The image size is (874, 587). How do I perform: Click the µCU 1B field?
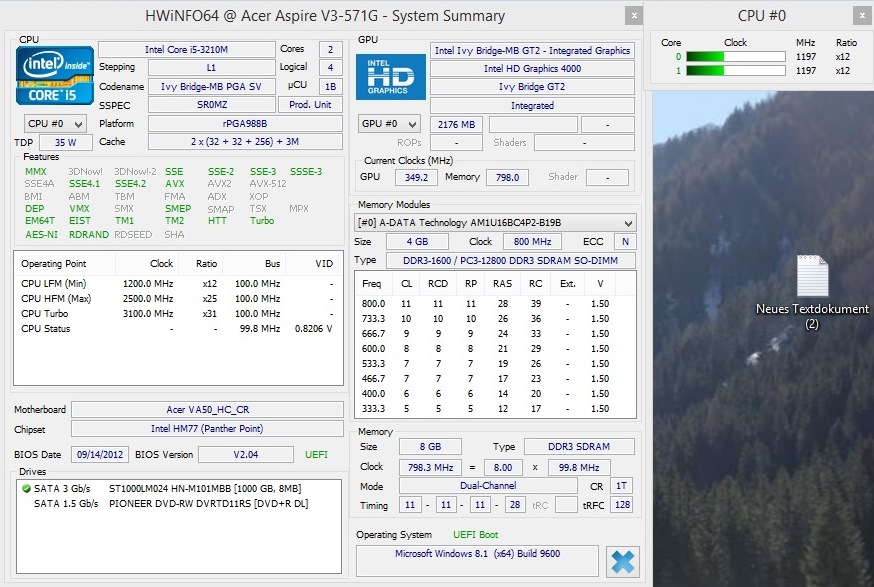click(x=330, y=86)
